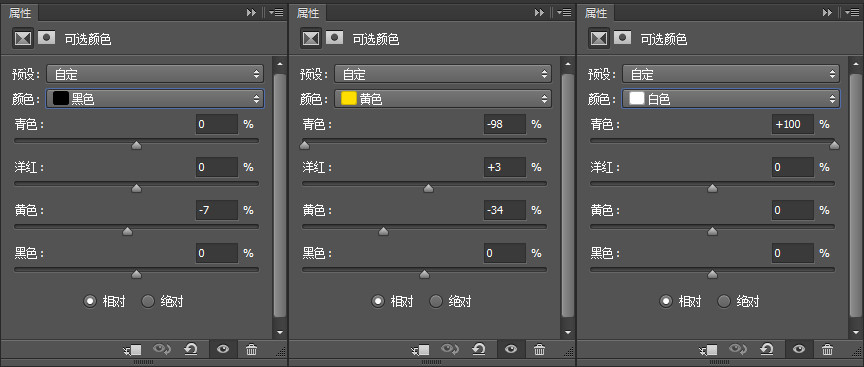Click 青色 slider handle in Yellow (黄色) panel

pos(304,145)
